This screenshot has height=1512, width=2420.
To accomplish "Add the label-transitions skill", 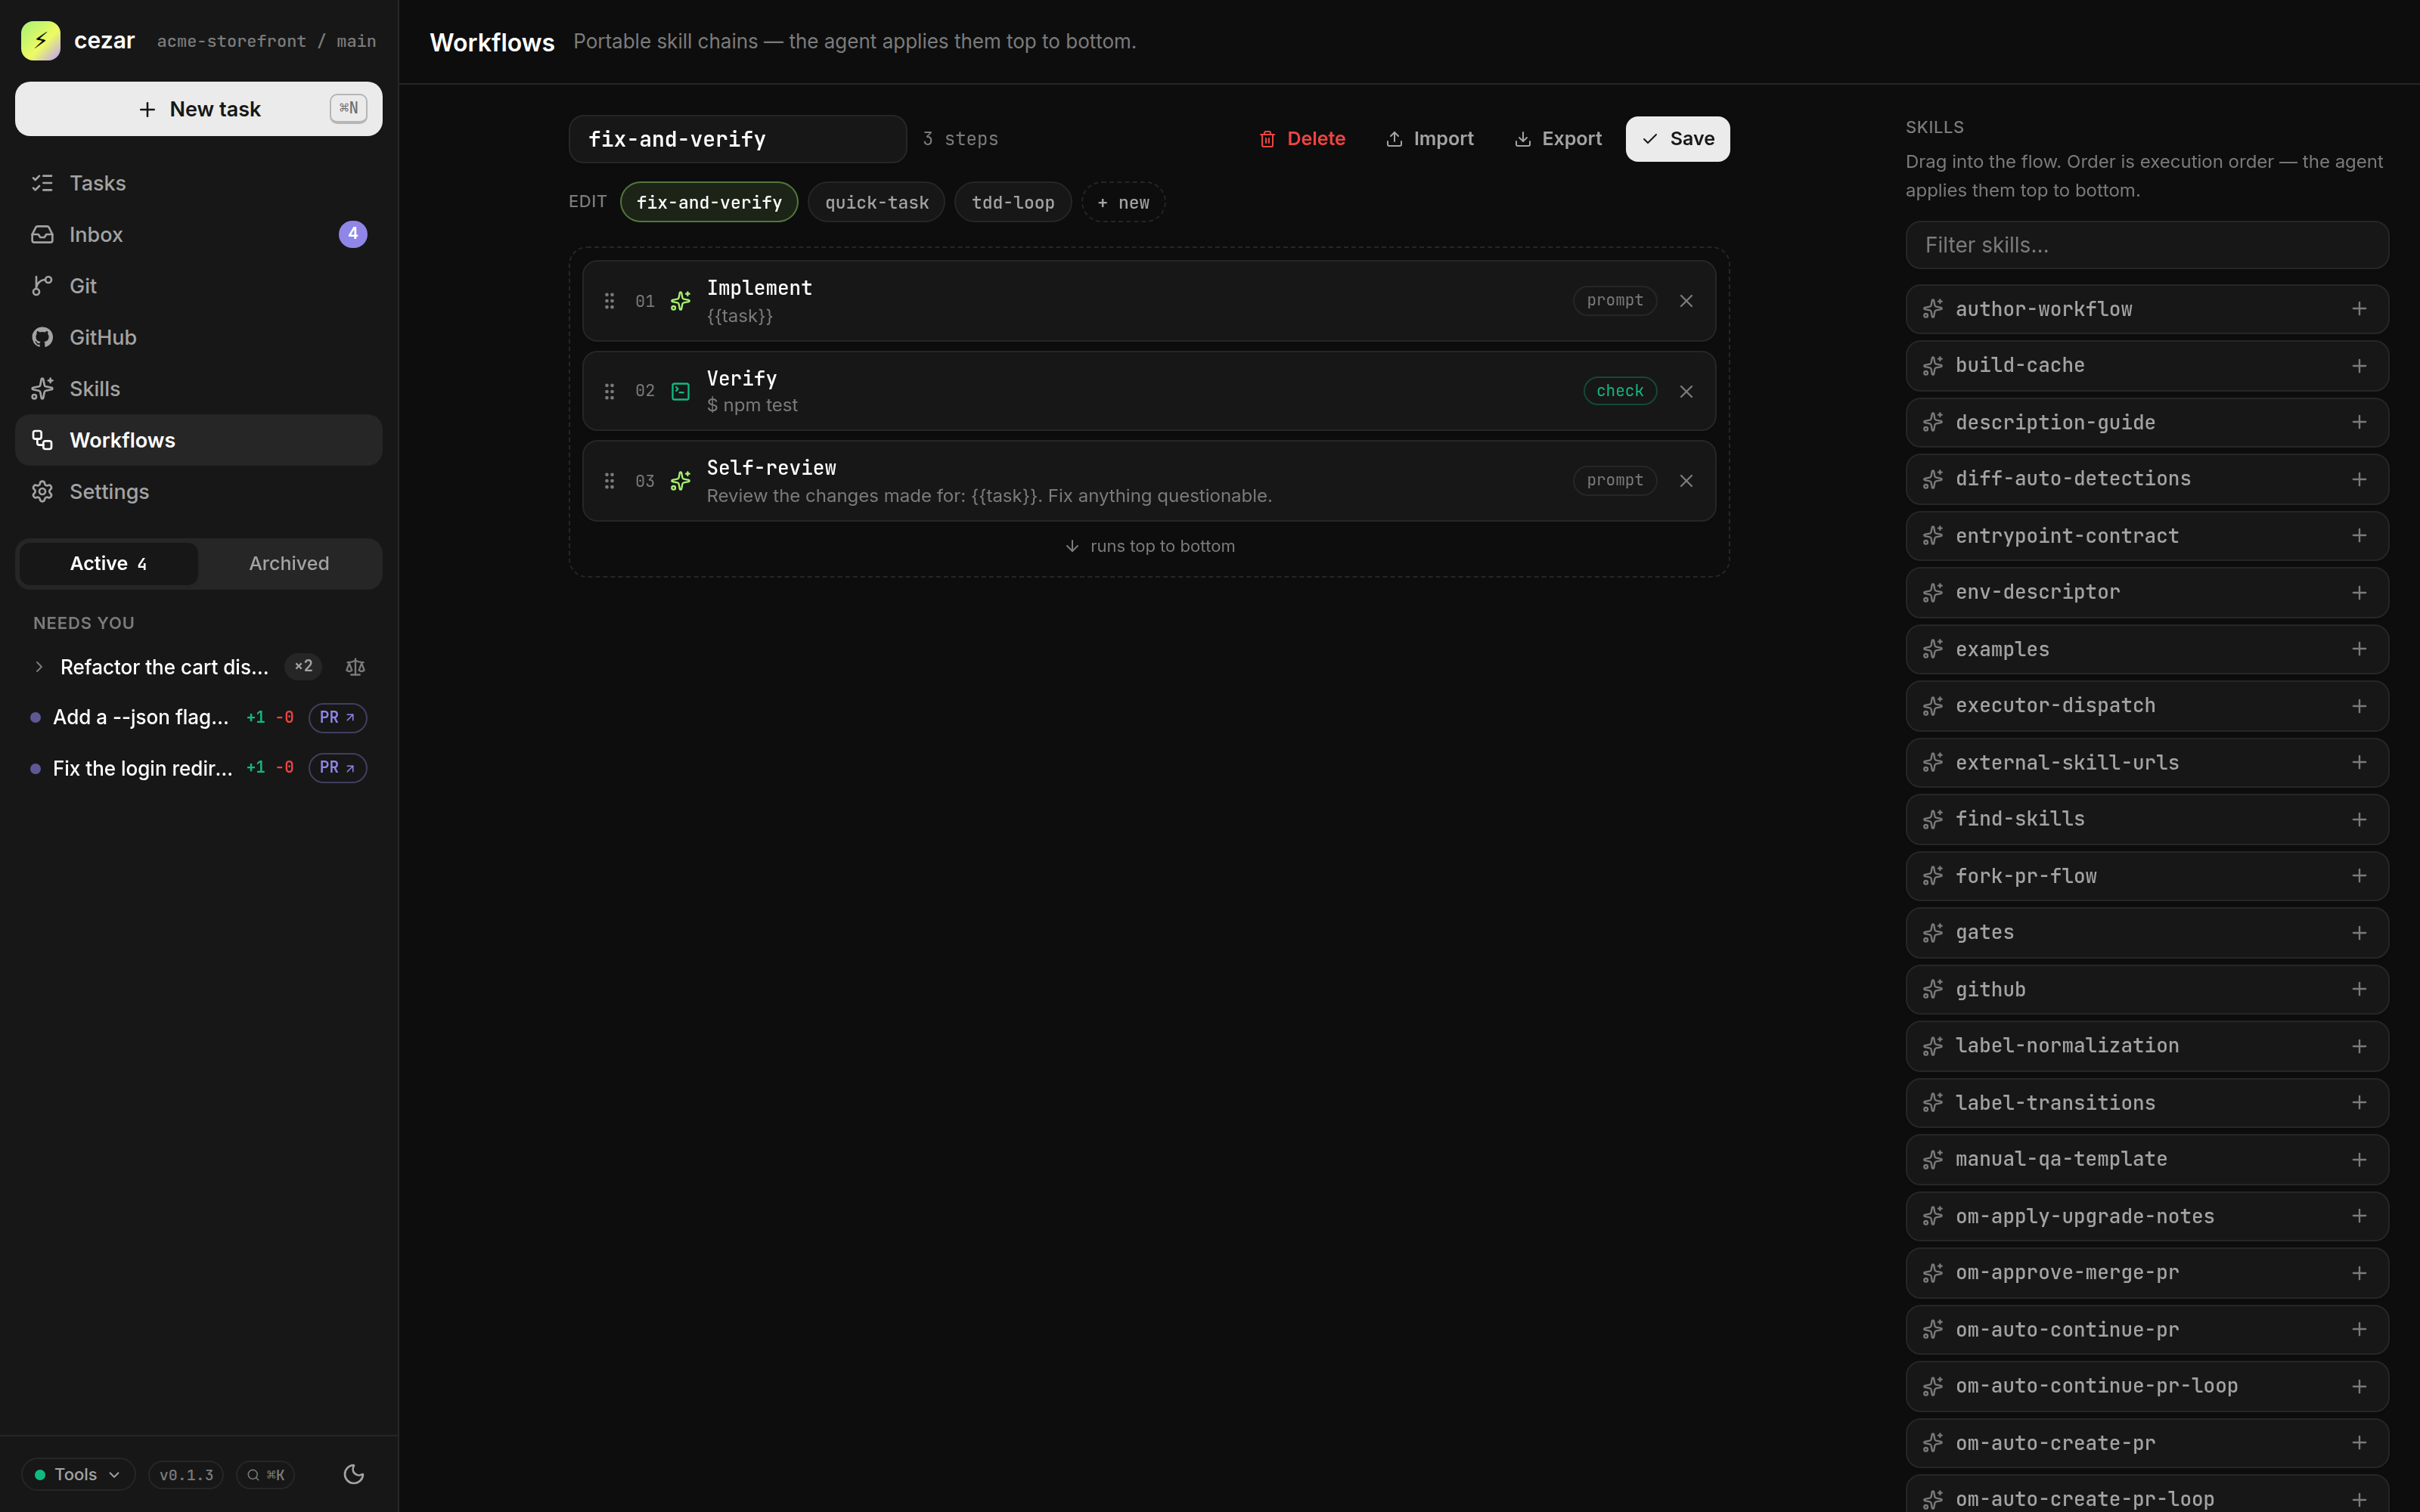I will (2359, 1102).
